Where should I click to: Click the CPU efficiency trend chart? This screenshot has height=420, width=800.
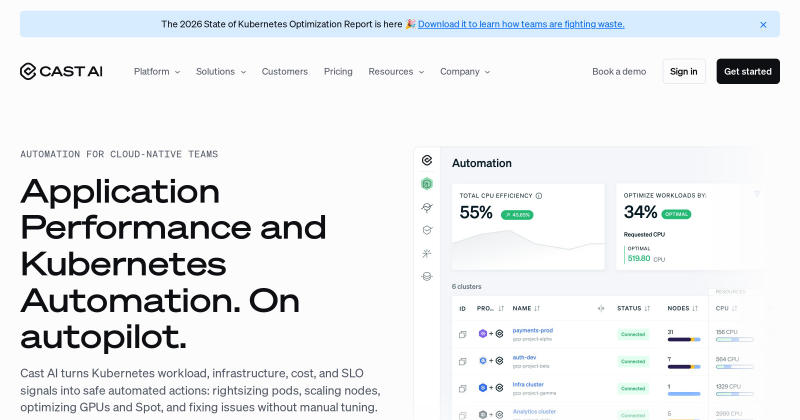(528, 249)
